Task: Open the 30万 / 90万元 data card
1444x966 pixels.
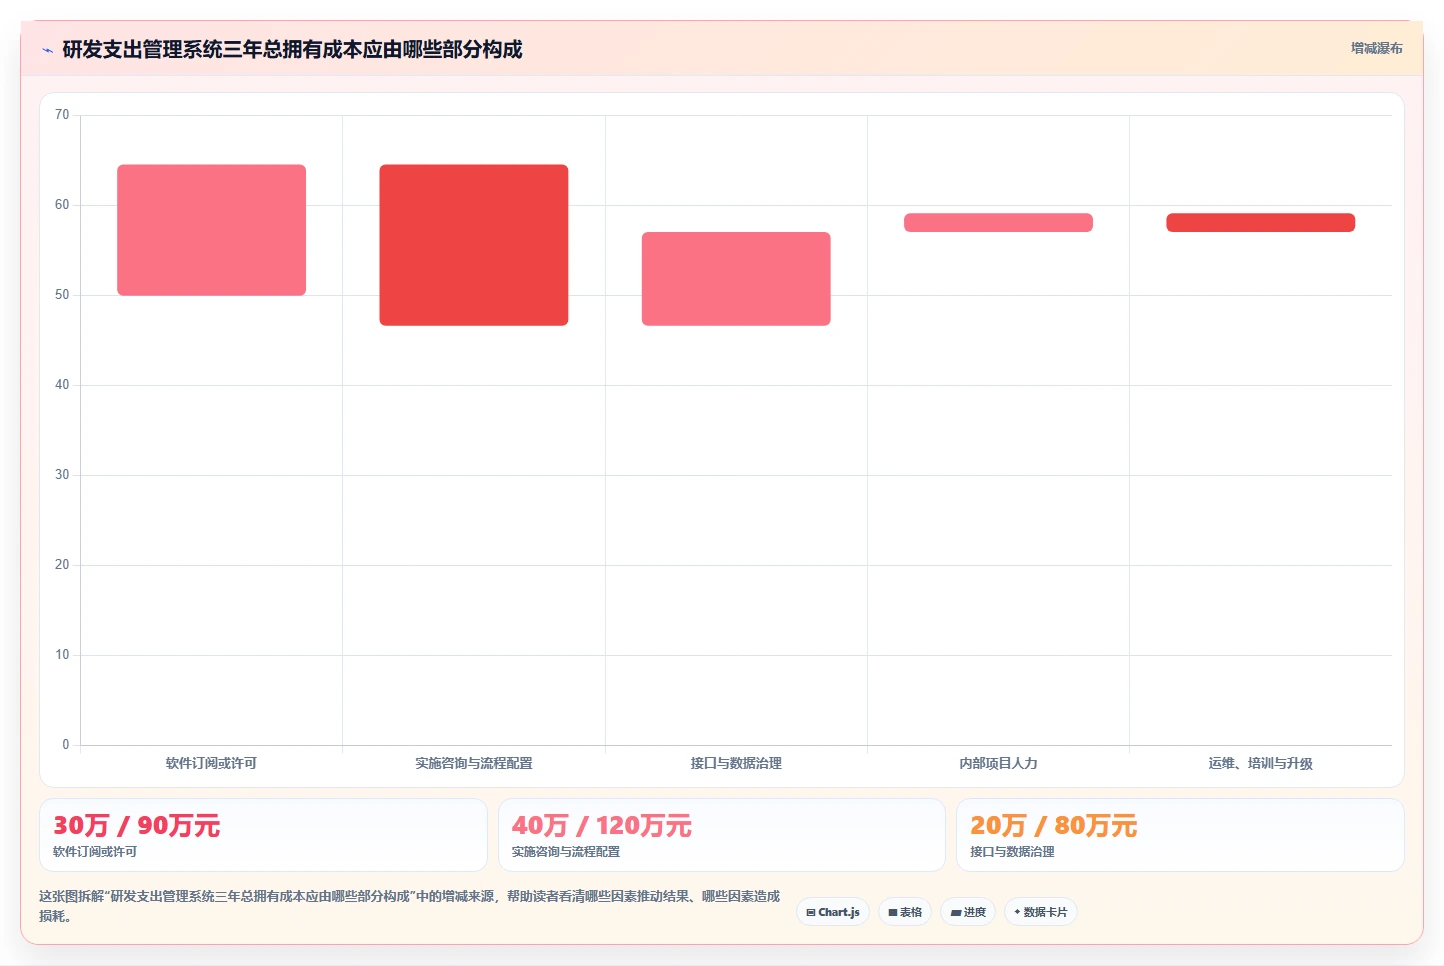Action: (x=263, y=835)
